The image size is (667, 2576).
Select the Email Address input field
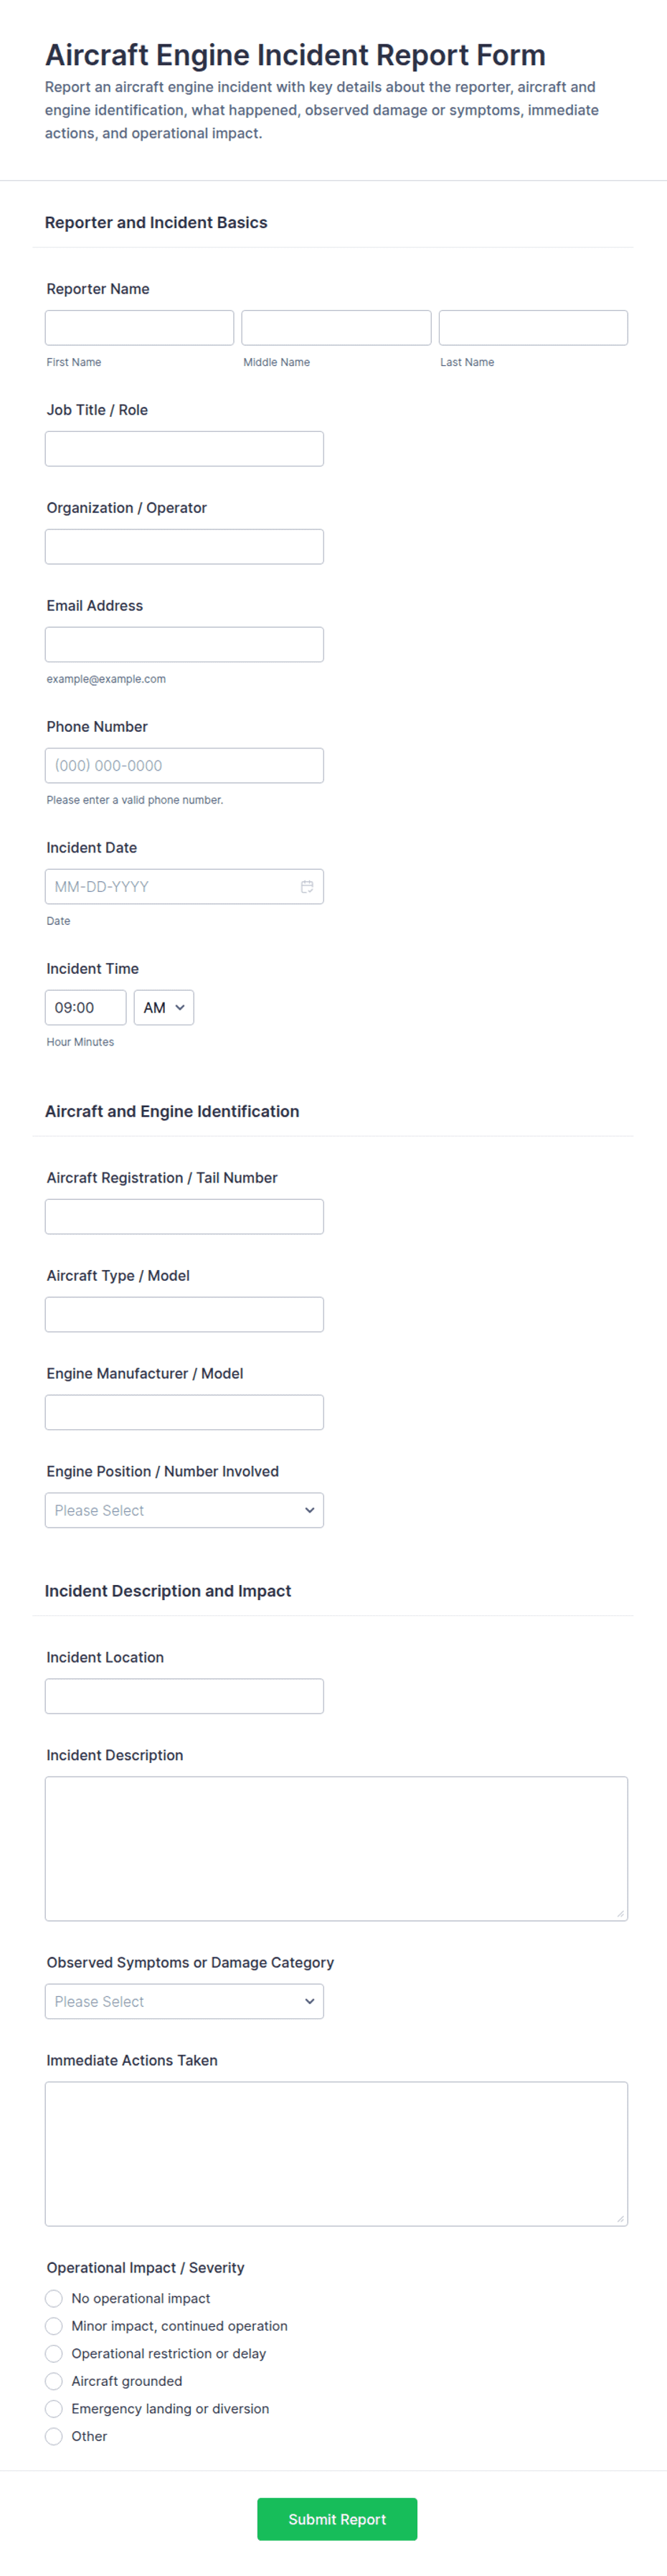(x=184, y=644)
